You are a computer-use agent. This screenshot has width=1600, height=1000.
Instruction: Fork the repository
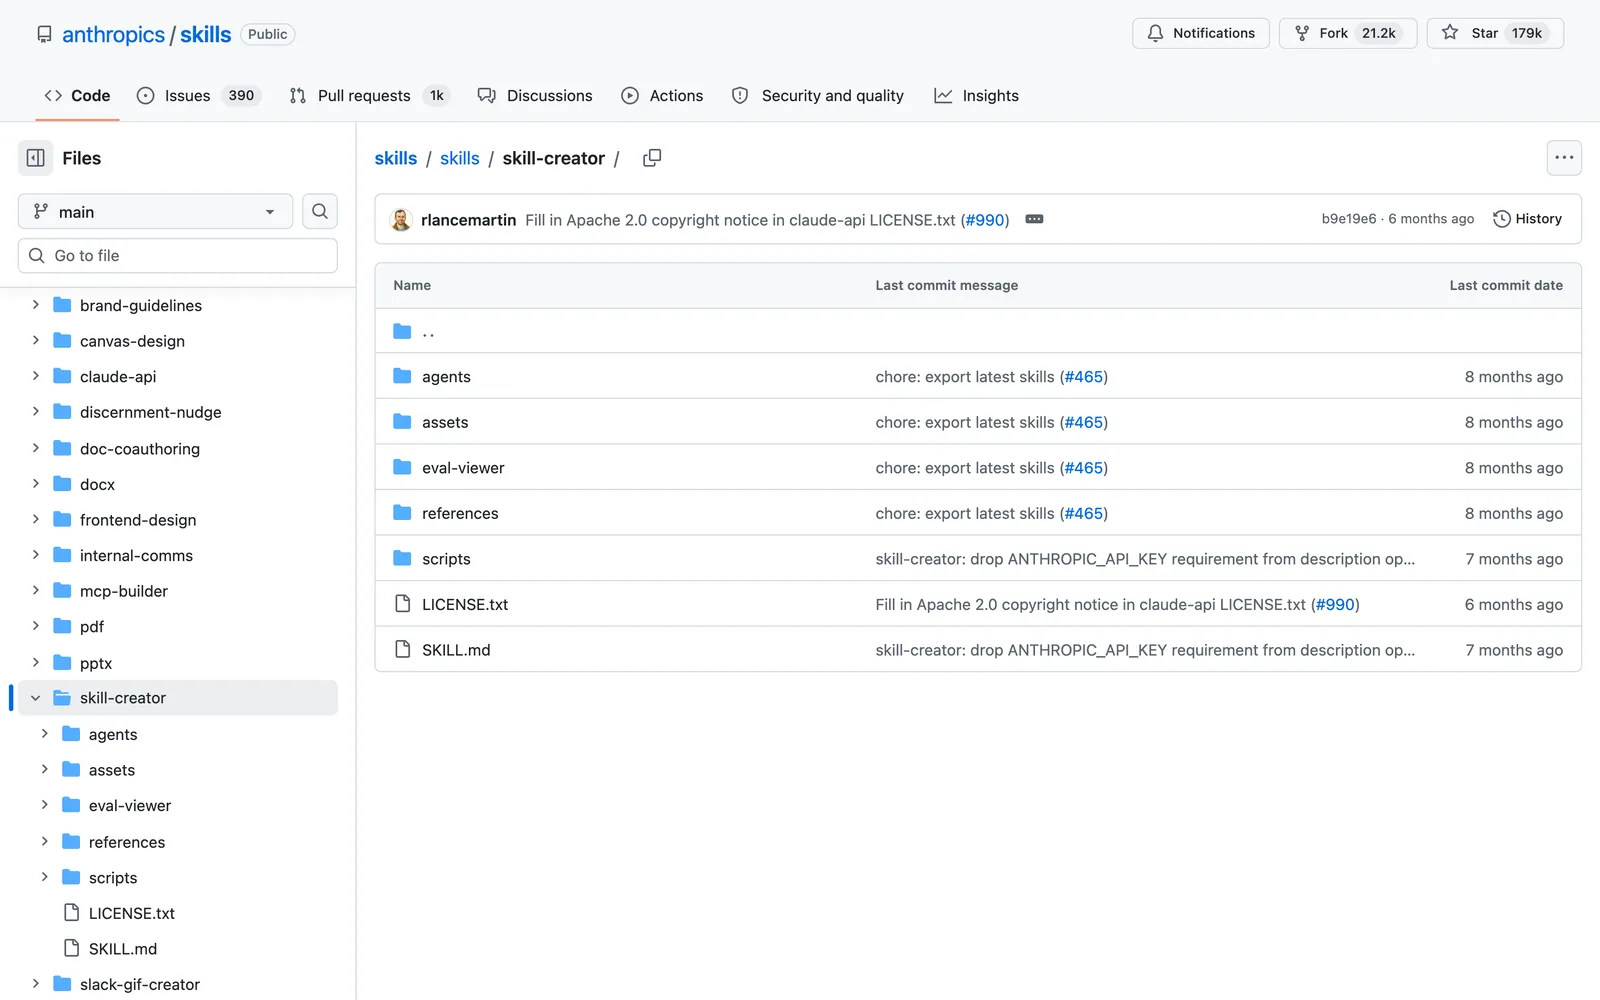click(x=1348, y=33)
